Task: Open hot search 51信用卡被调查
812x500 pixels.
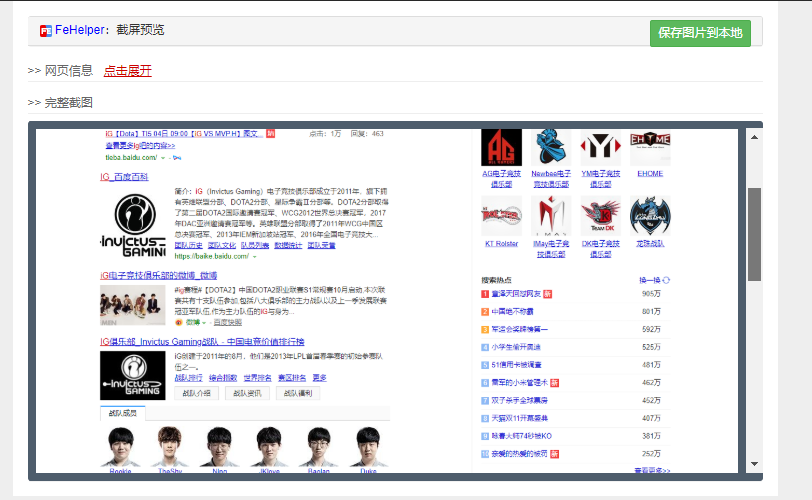Action: tap(516, 365)
